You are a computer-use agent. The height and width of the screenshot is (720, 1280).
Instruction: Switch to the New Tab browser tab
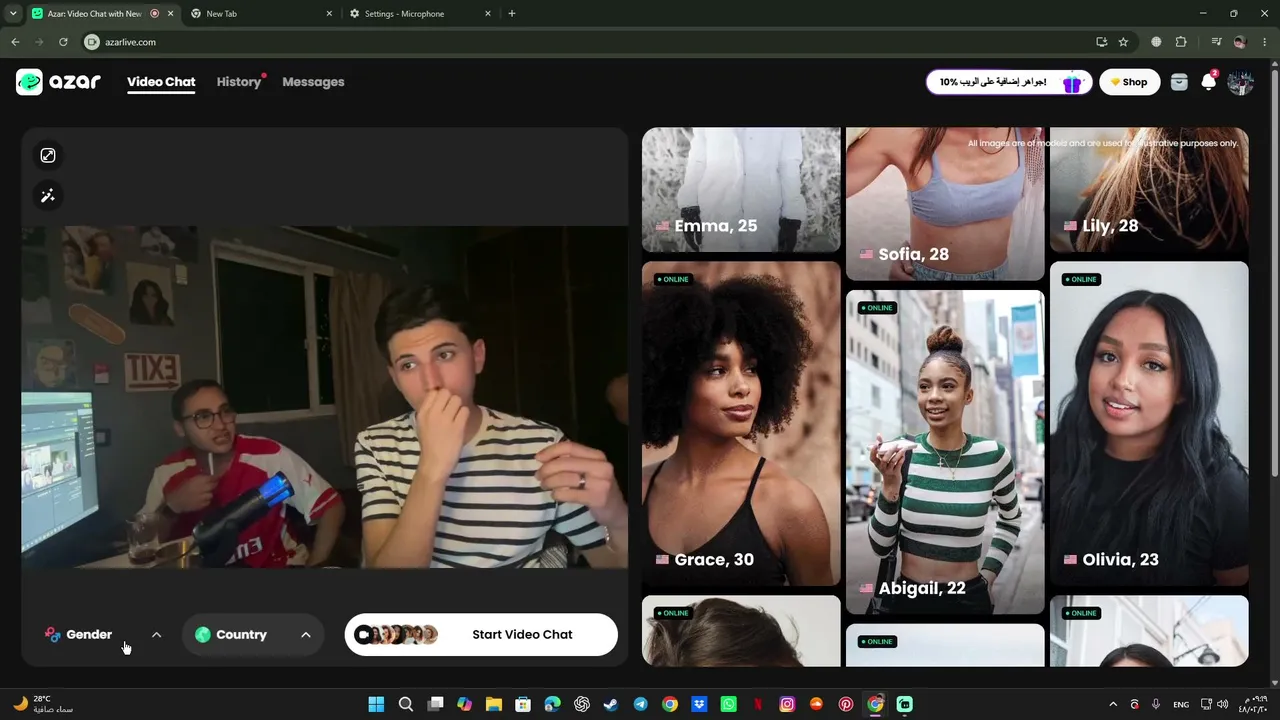pos(261,14)
